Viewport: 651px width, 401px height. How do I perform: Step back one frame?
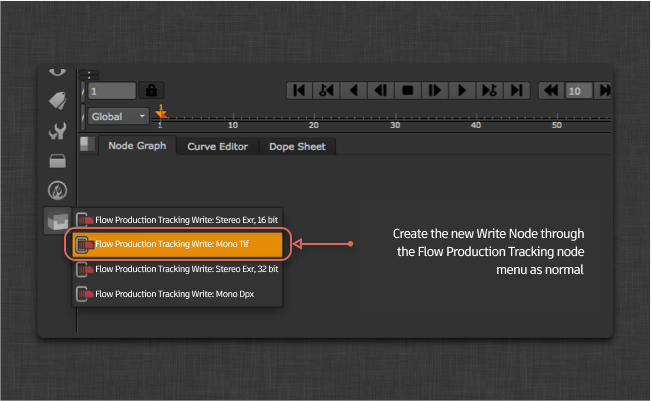(x=380, y=90)
